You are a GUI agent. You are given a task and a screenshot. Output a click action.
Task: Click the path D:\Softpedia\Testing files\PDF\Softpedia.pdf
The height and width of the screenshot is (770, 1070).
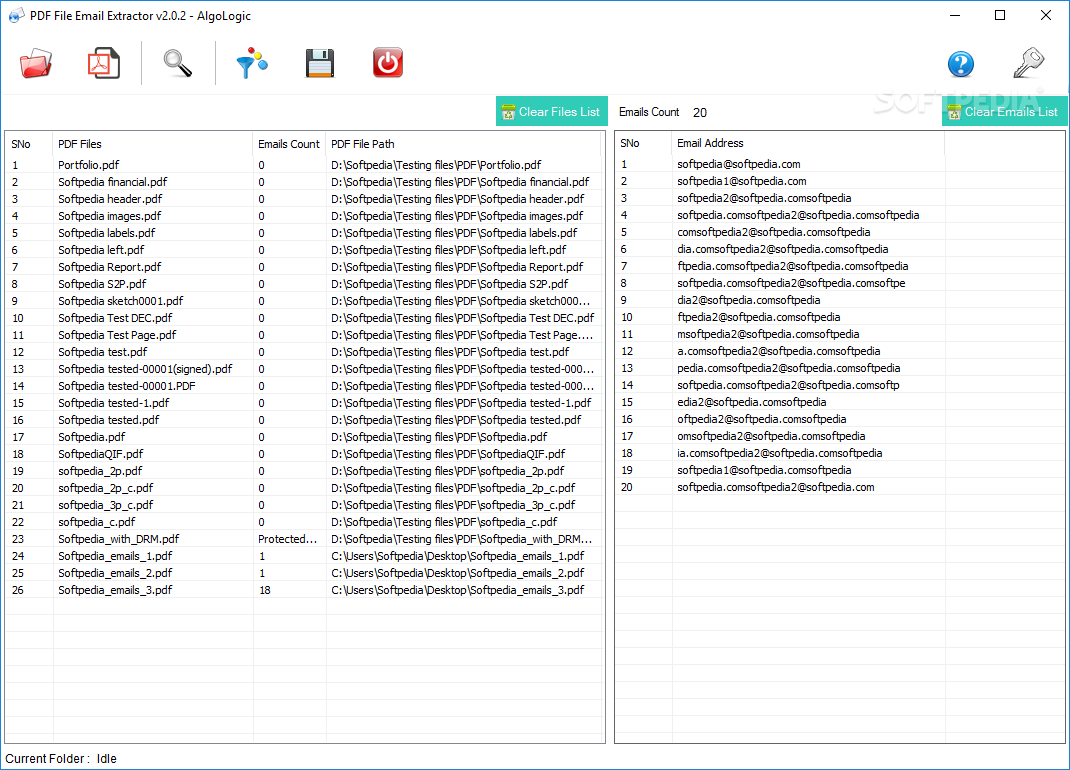point(439,438)
